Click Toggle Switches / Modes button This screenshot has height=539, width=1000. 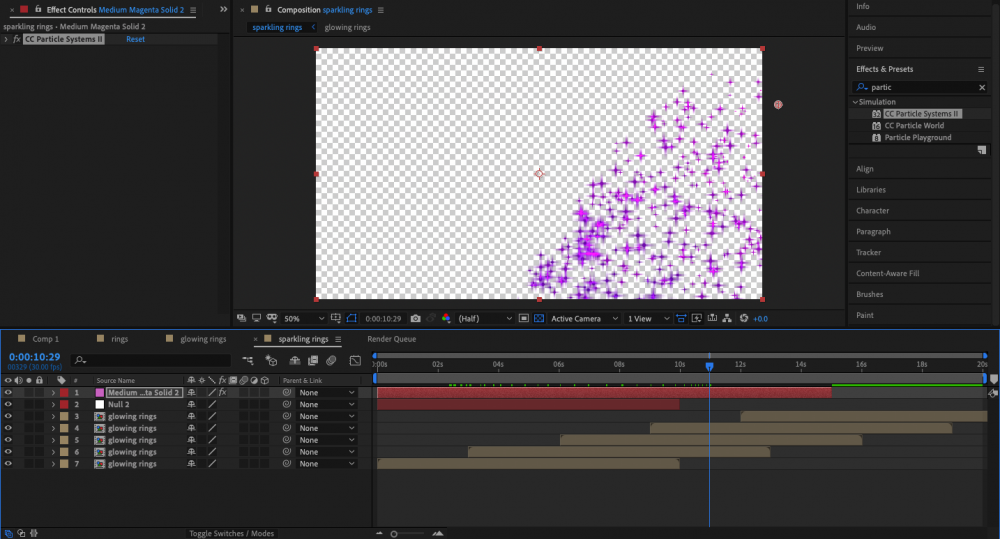[x=232, y=534]
